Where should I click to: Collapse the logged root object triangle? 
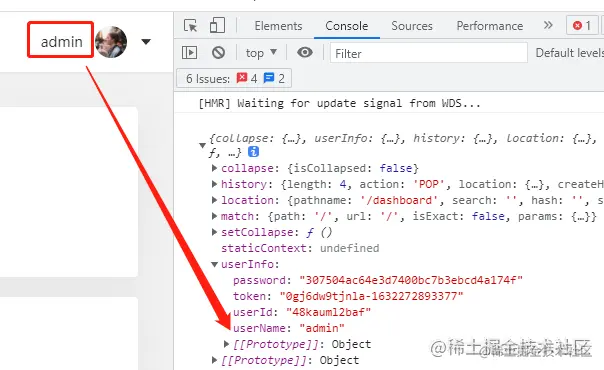[x=202, y=145]
